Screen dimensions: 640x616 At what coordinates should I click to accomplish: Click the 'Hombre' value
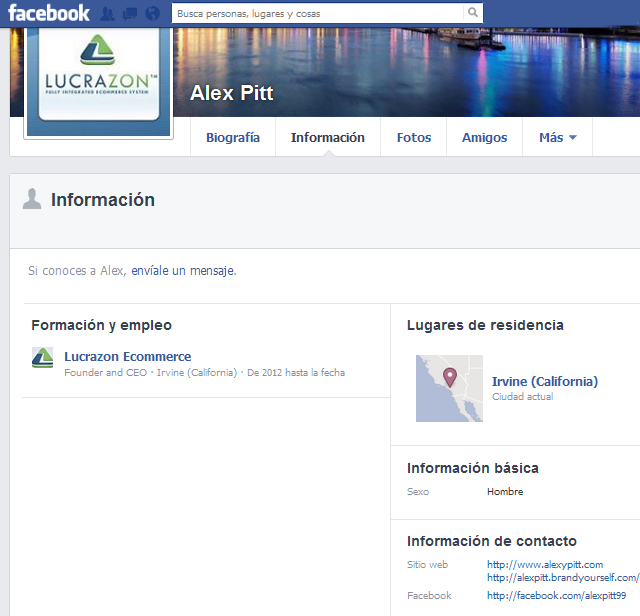pos(505,491)
